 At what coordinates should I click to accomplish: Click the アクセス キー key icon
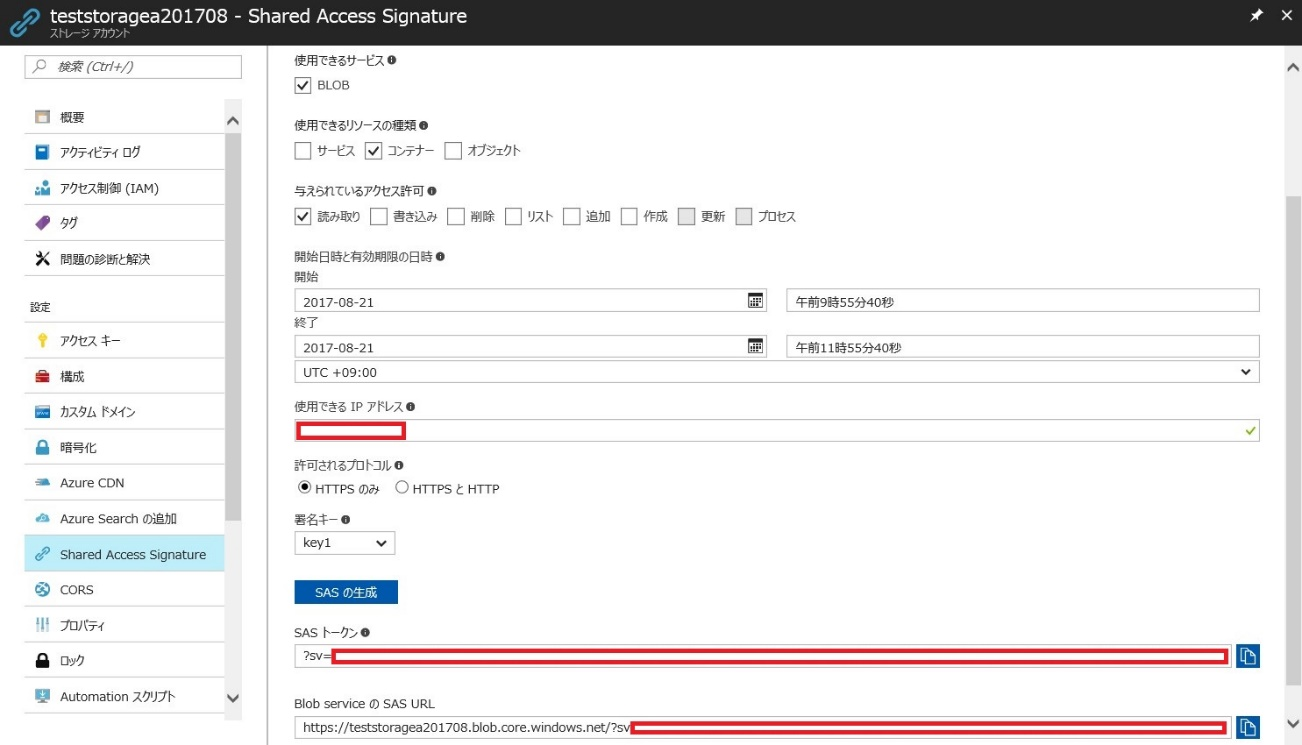42,341
